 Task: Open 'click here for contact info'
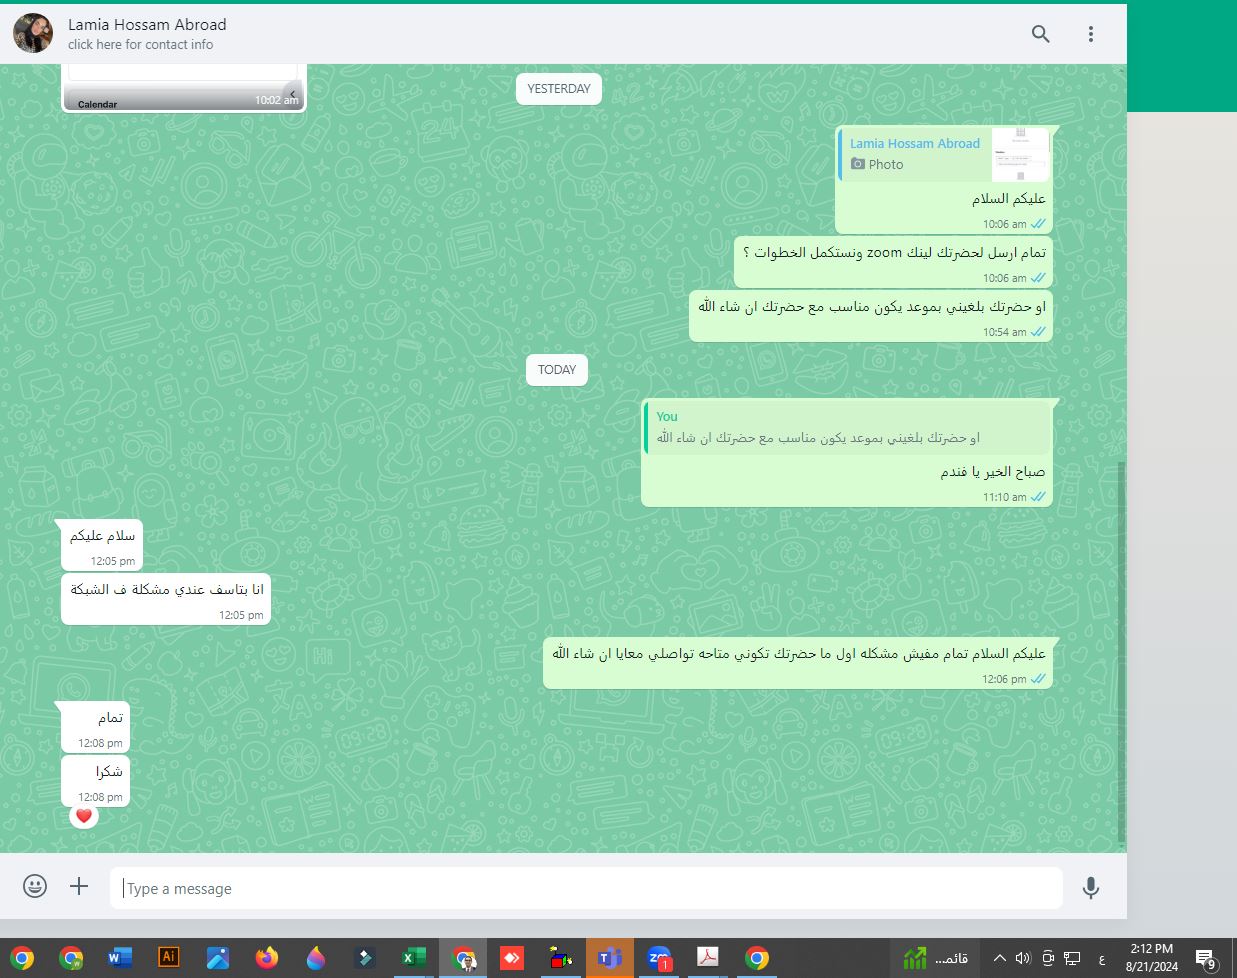pos(140,44)
